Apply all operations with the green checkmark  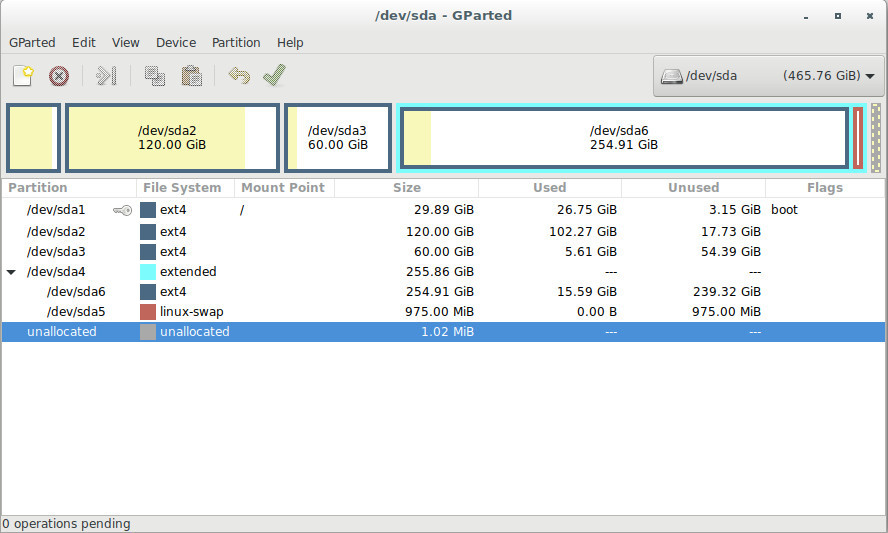275,75
